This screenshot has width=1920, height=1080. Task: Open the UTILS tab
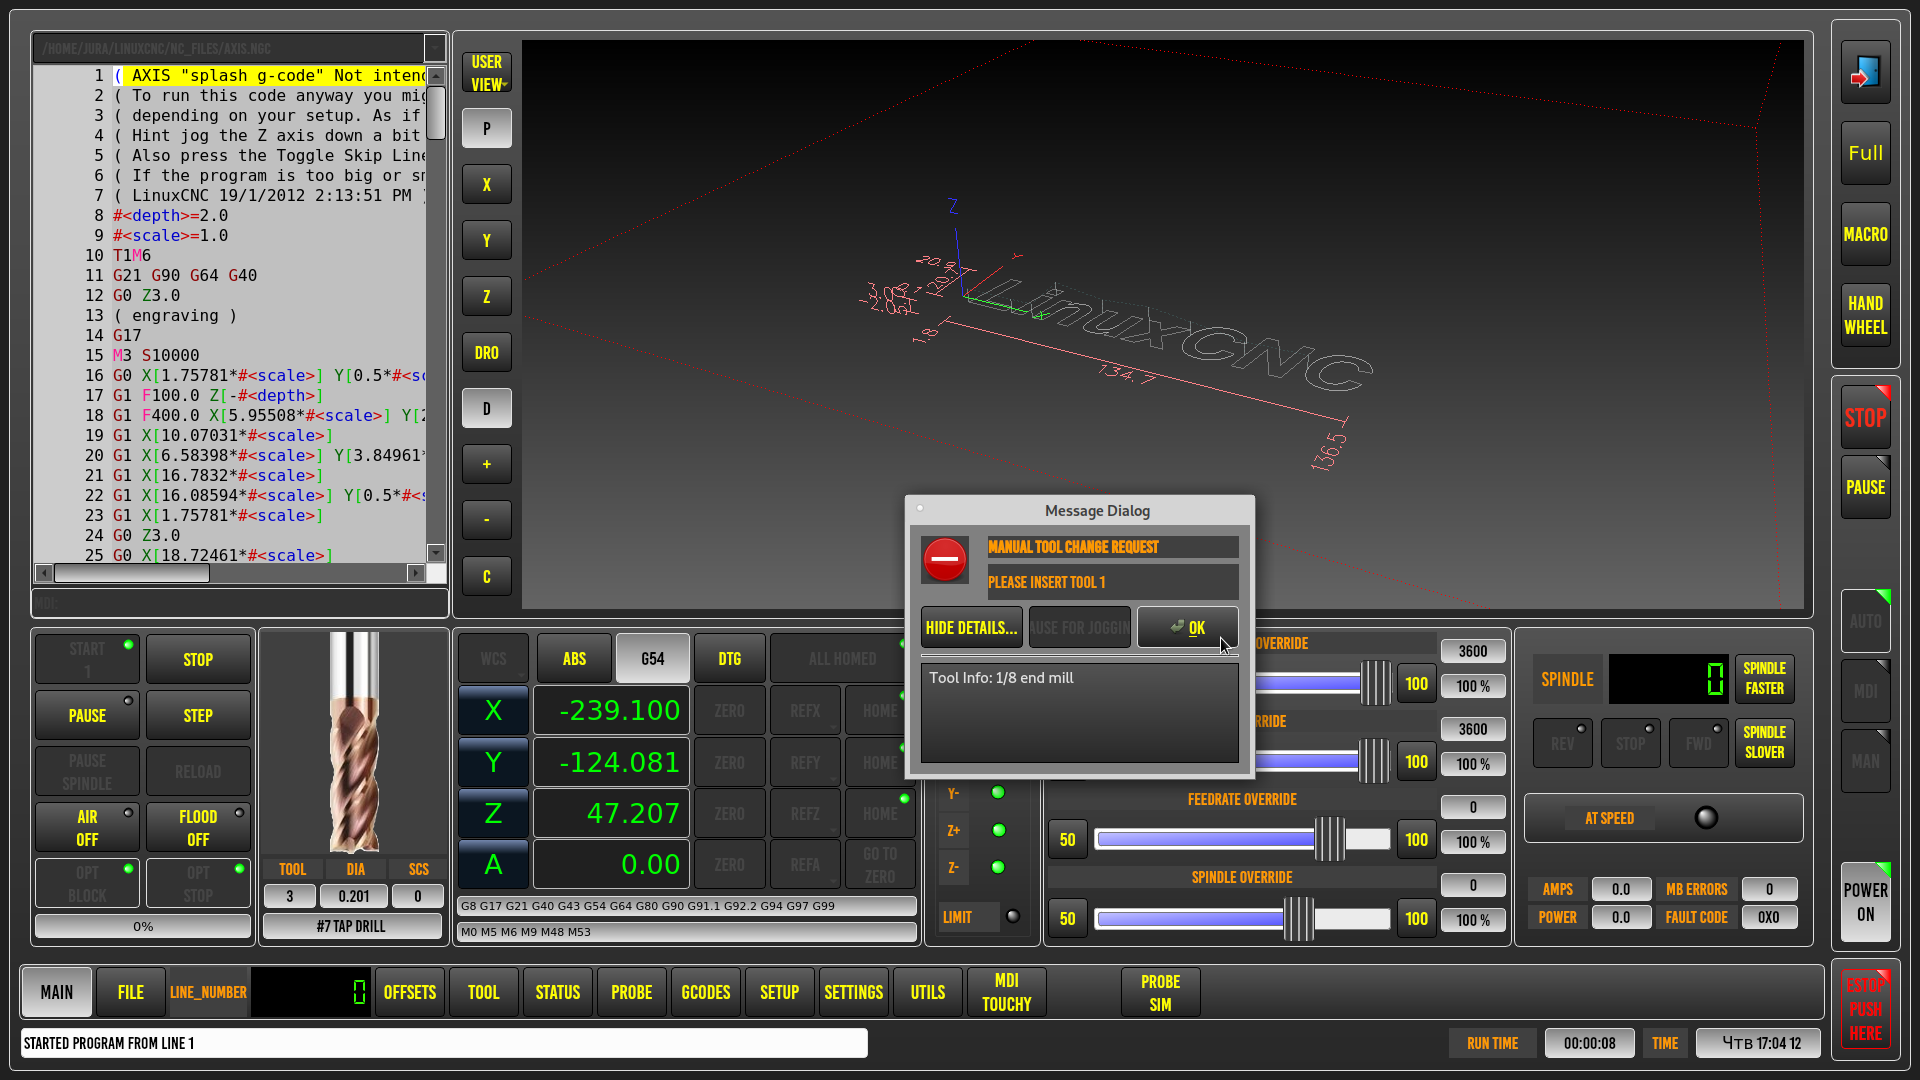928,993
